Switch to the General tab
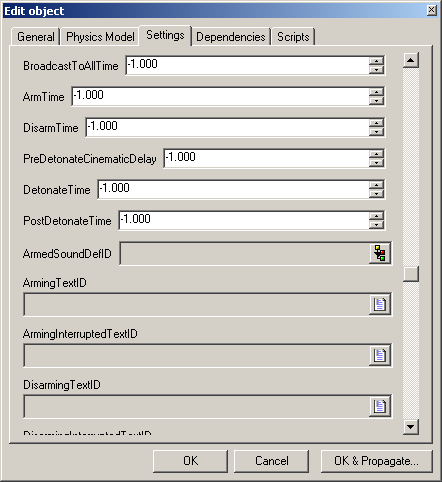 (36, 37)
